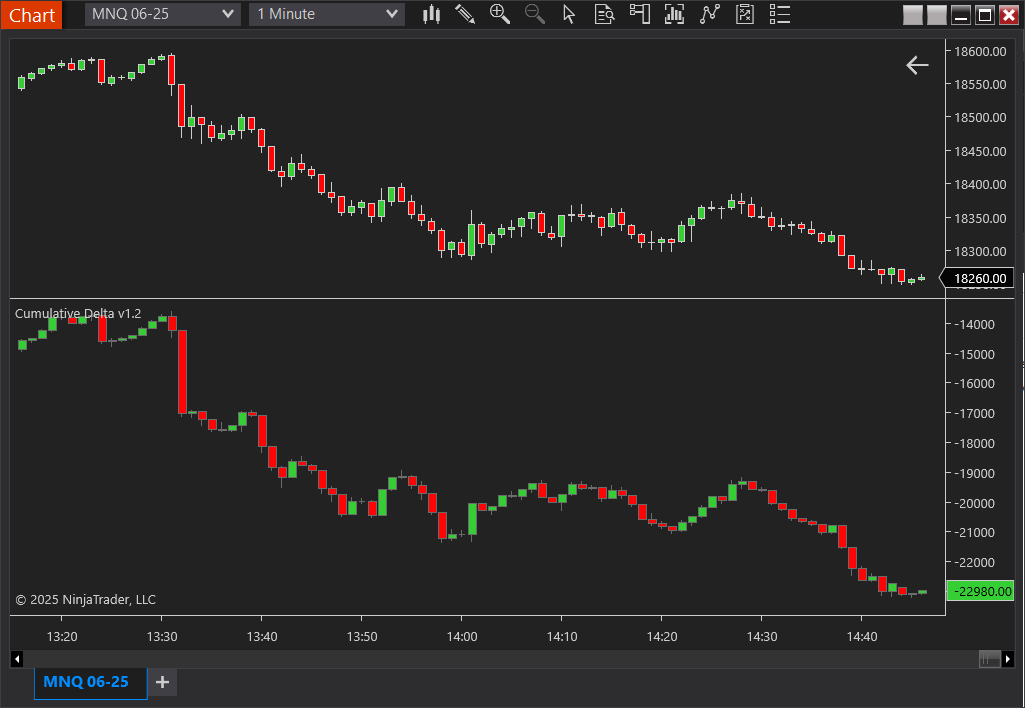Open the strategies icon
1025x708 pixels.
(710, 14)
